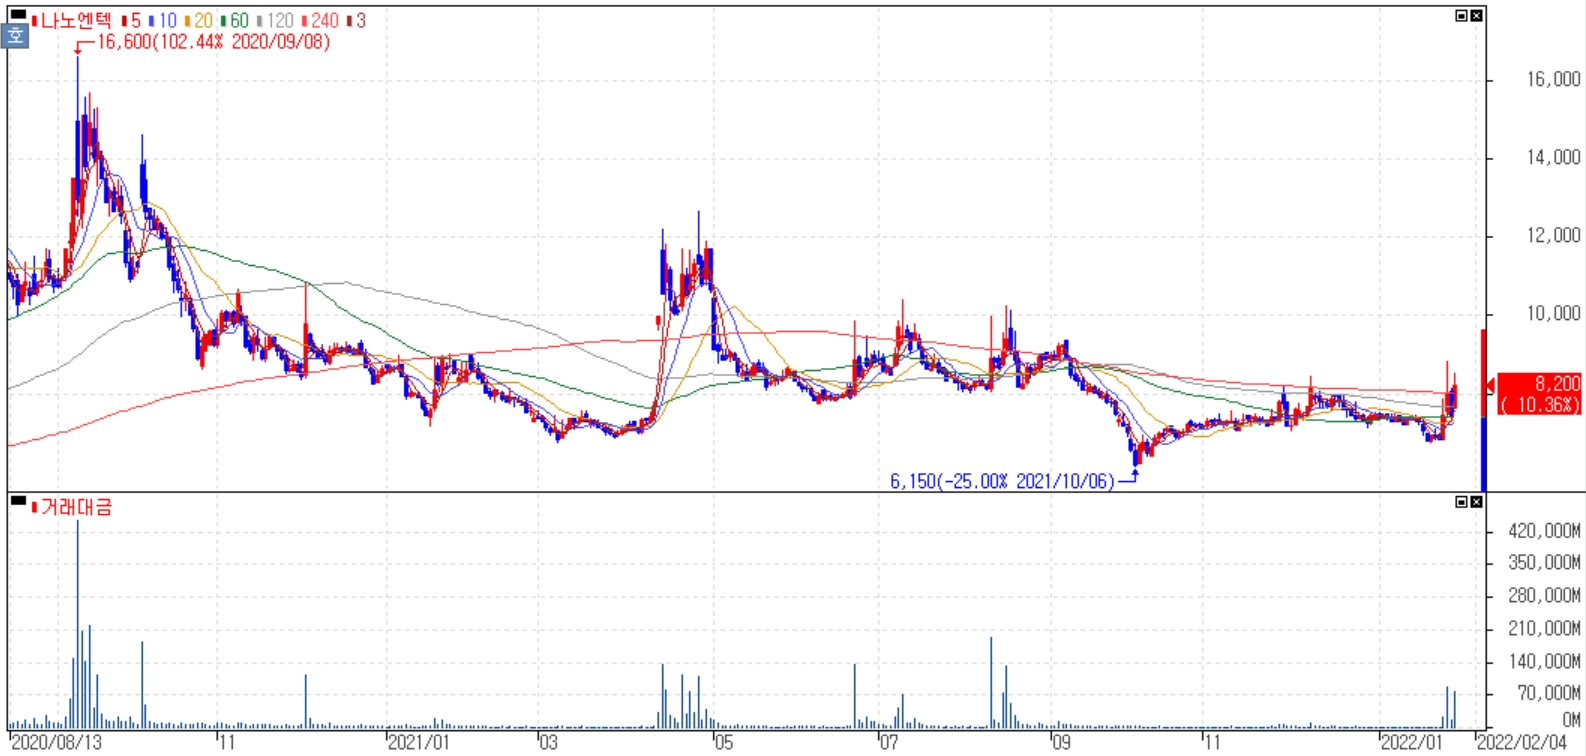1586x756 pixels.
Task: Click the blue 호 button beside the chart
Action: point(16,36)
